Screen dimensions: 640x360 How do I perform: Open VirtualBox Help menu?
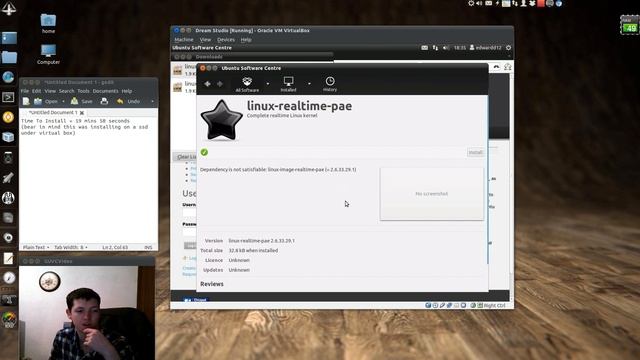pos(246,40)
